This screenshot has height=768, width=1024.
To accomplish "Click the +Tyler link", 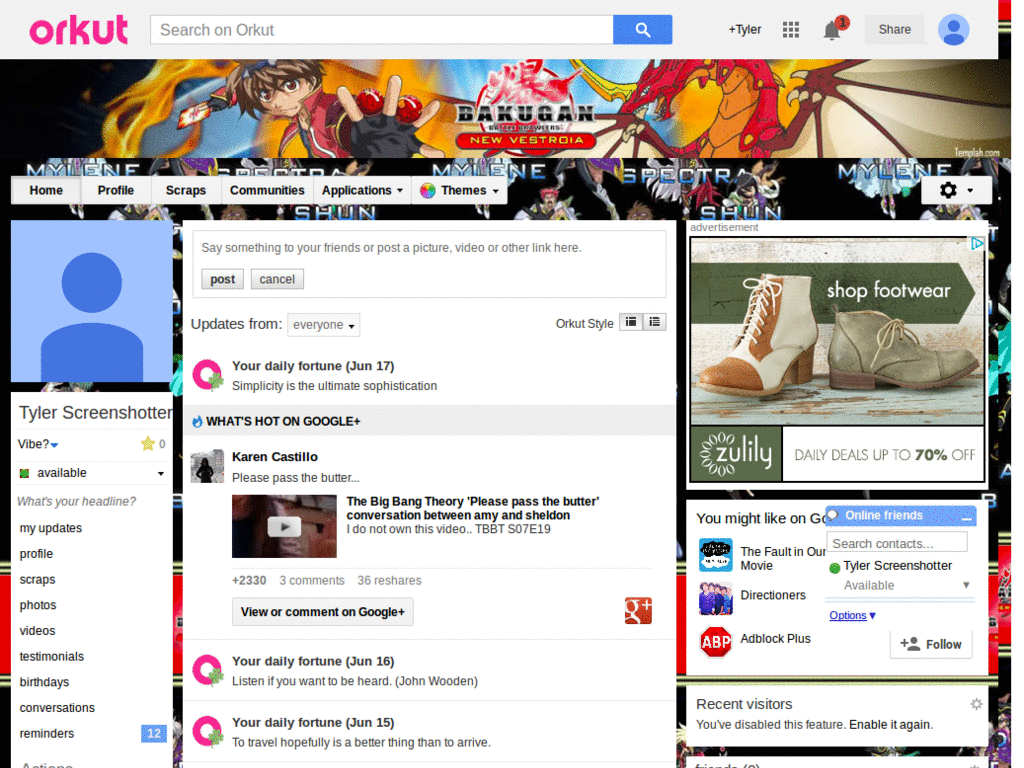I will [x=745, y=29].
